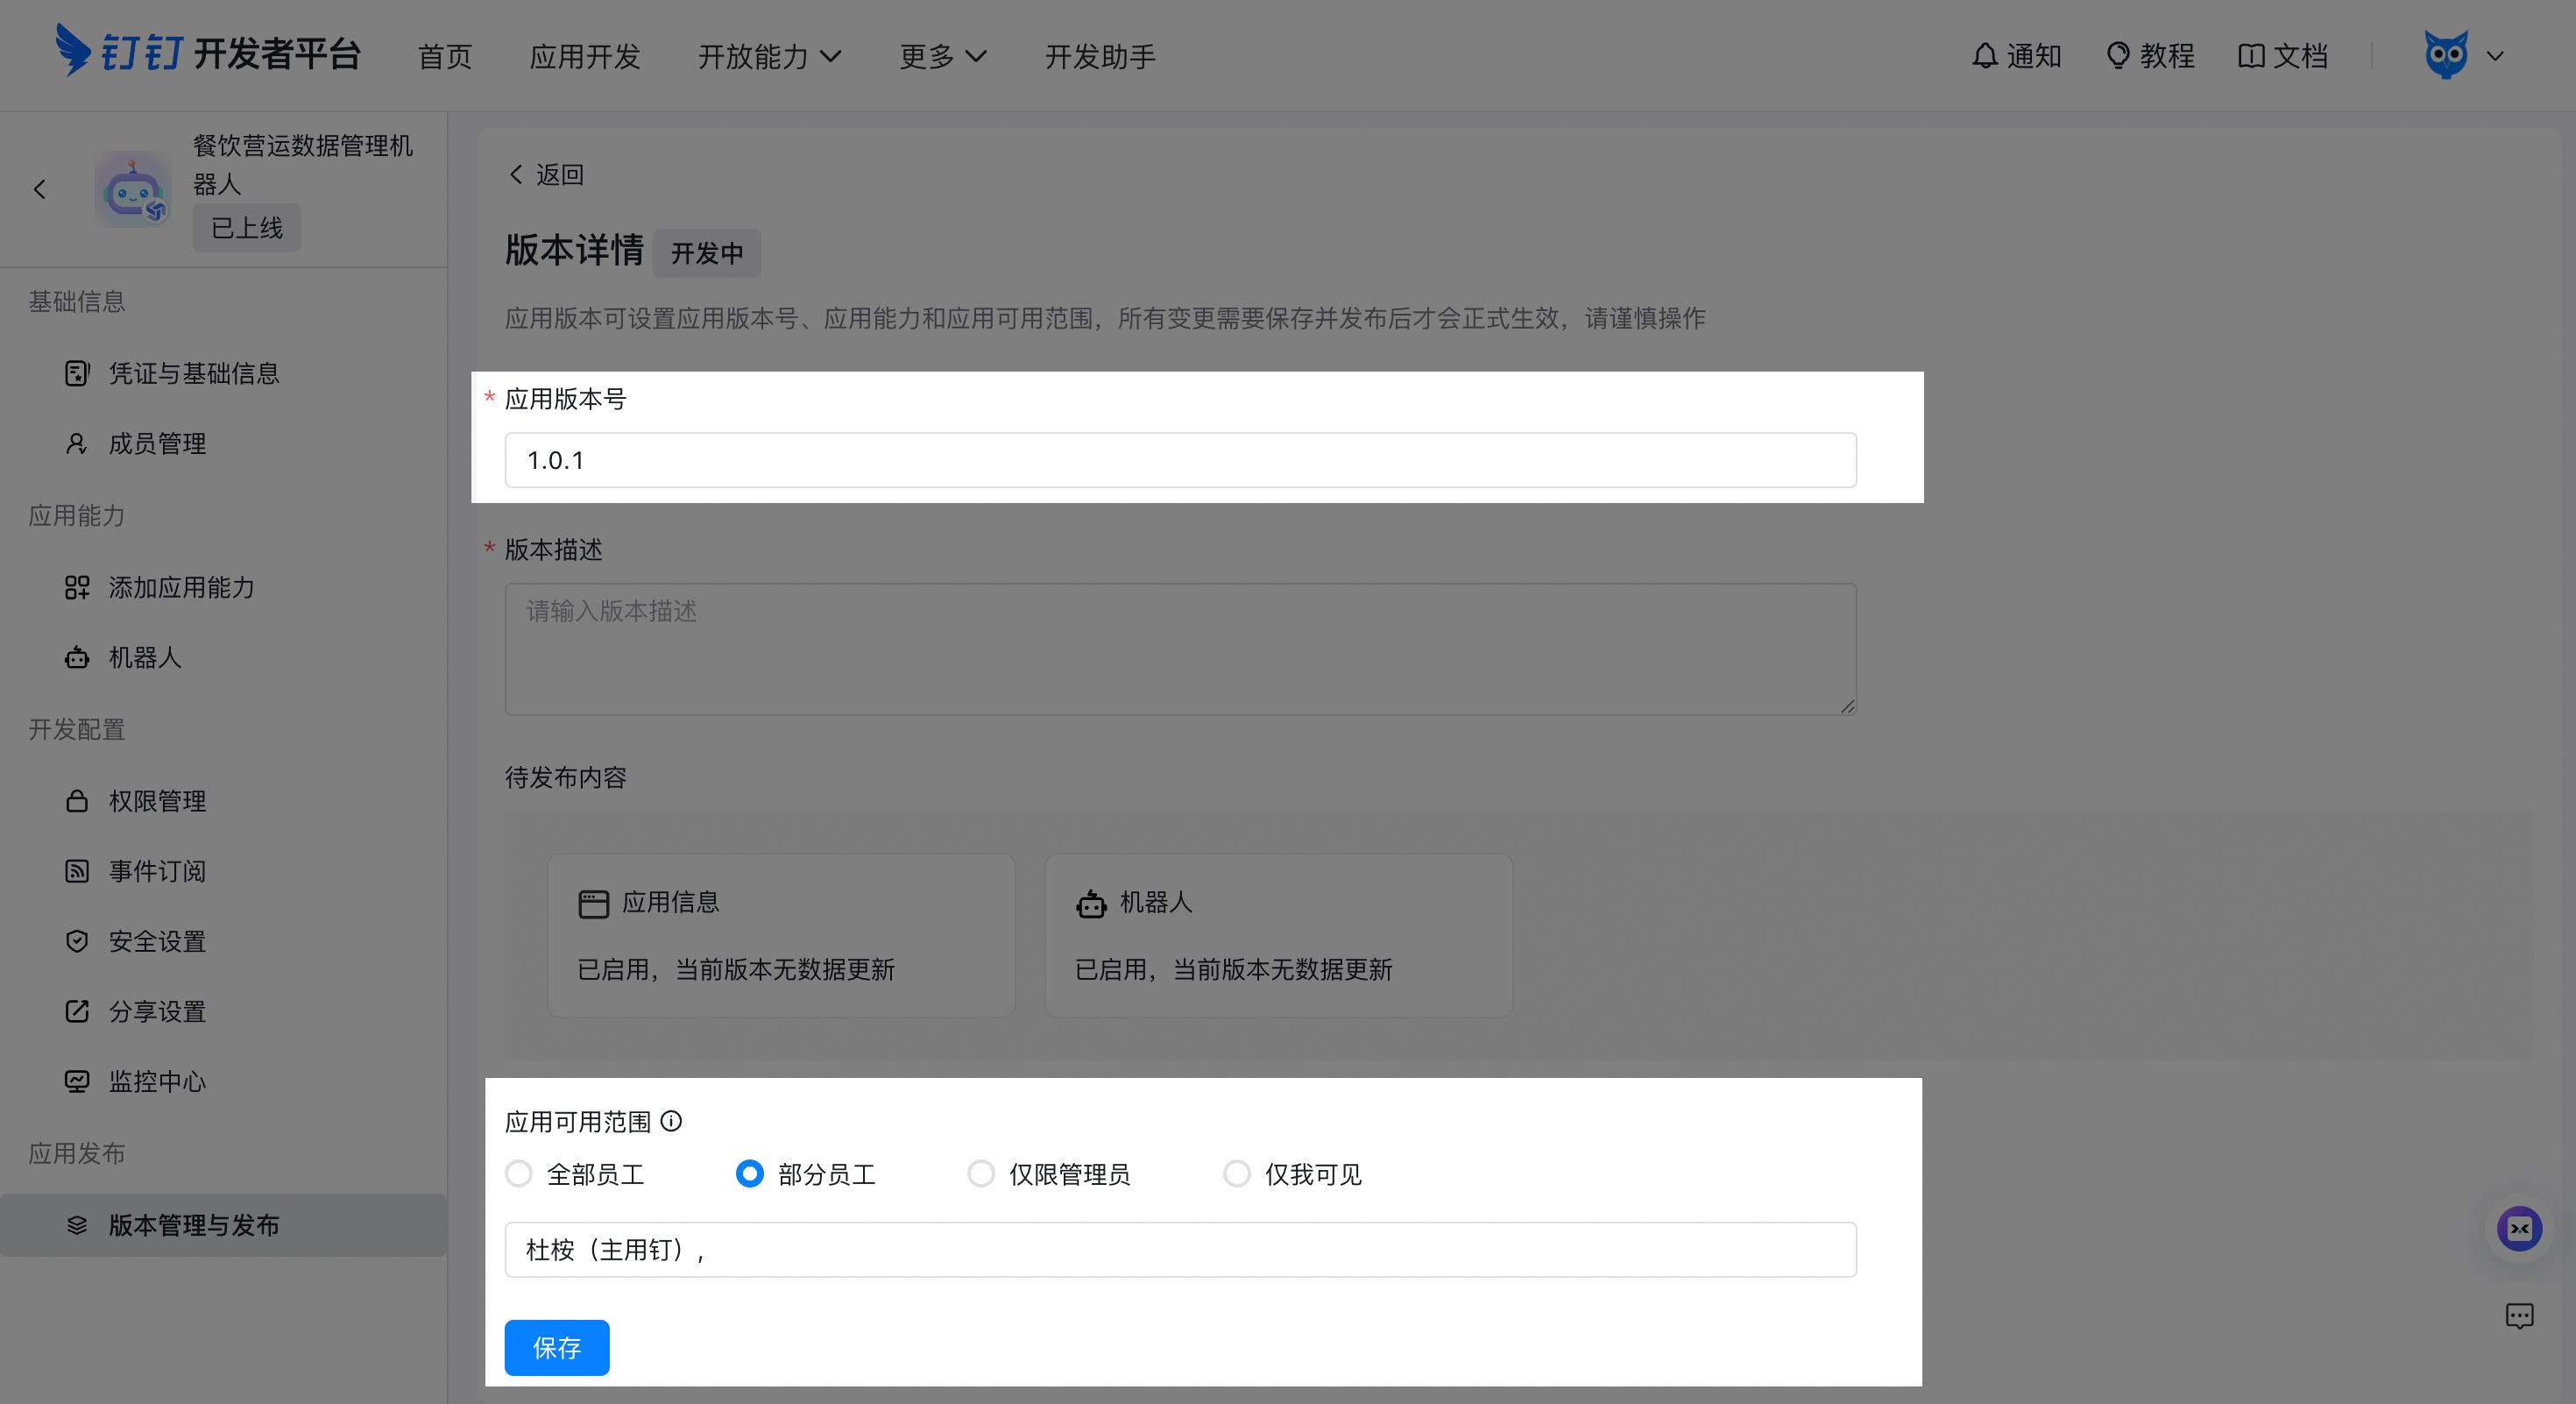Viewport: 2576px width, 1404px height.
Task: Click the 安全设置 shield icon
Action: 77,941
